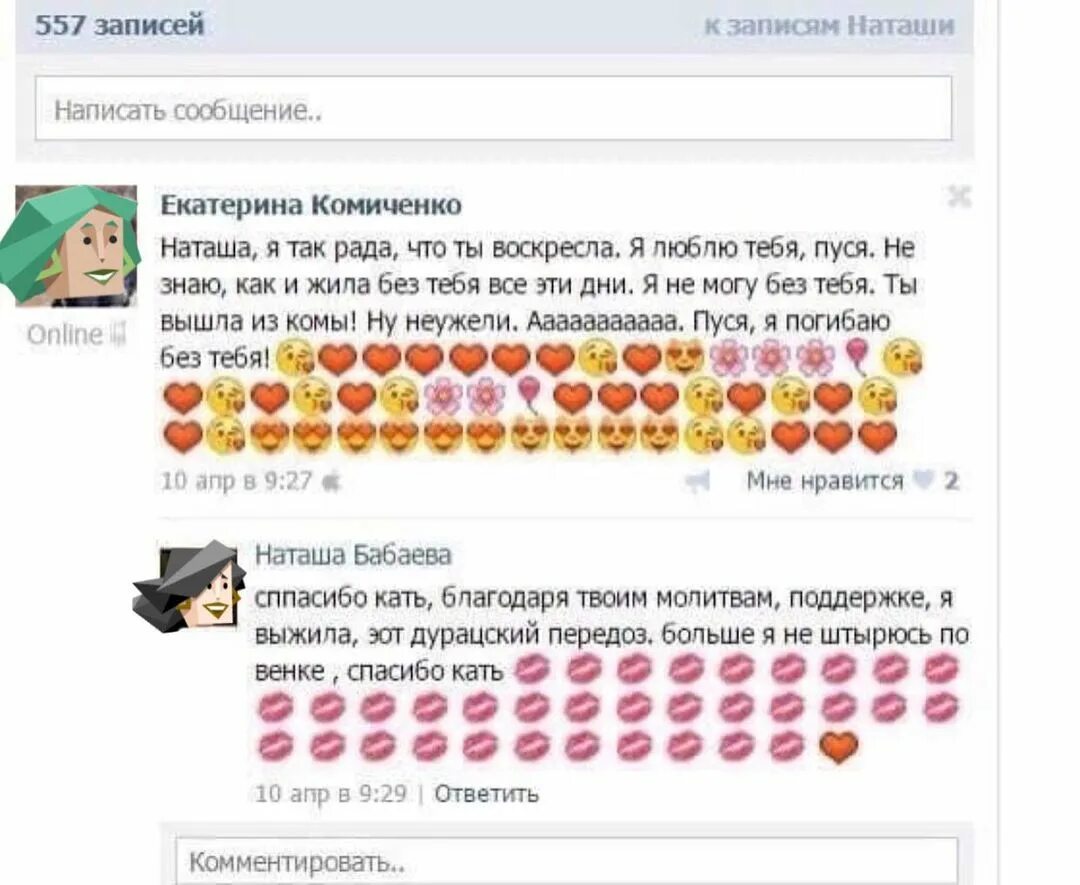Click Мне нравится like button
The height and width of the screenshot is (885, 1080).
click(824, 480)
